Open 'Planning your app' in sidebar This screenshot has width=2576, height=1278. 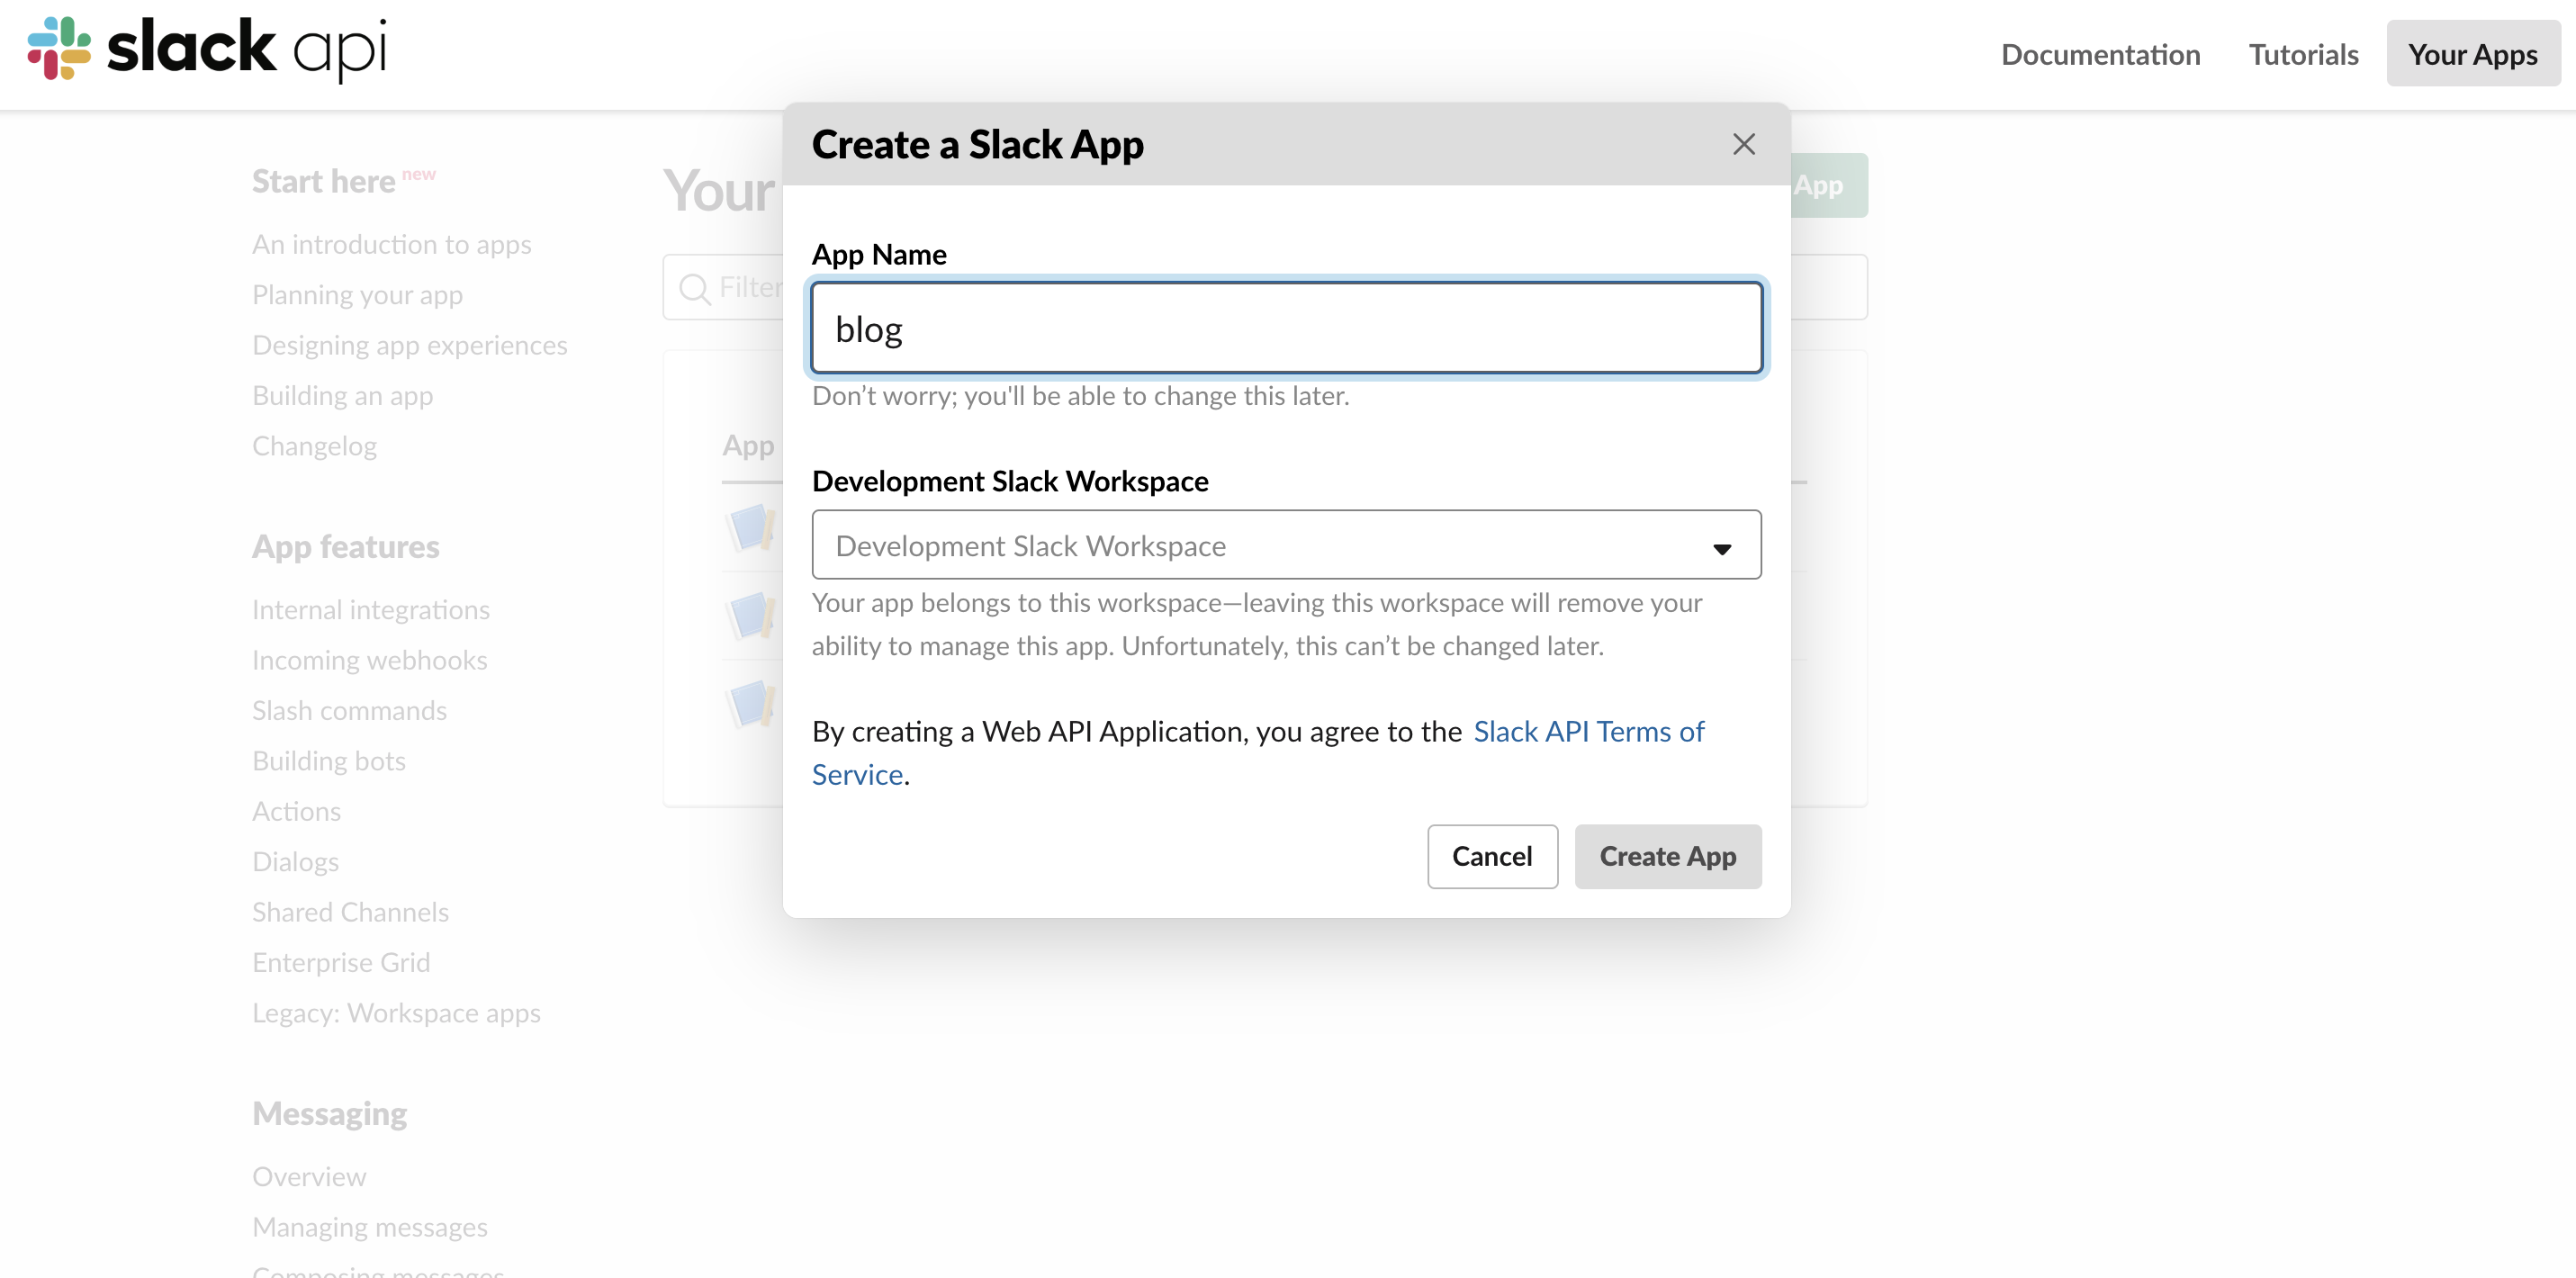coord(357,294)
